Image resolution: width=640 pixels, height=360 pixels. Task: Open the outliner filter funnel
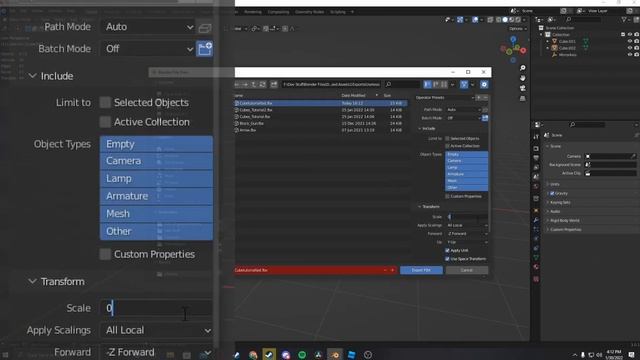[624, 19]
